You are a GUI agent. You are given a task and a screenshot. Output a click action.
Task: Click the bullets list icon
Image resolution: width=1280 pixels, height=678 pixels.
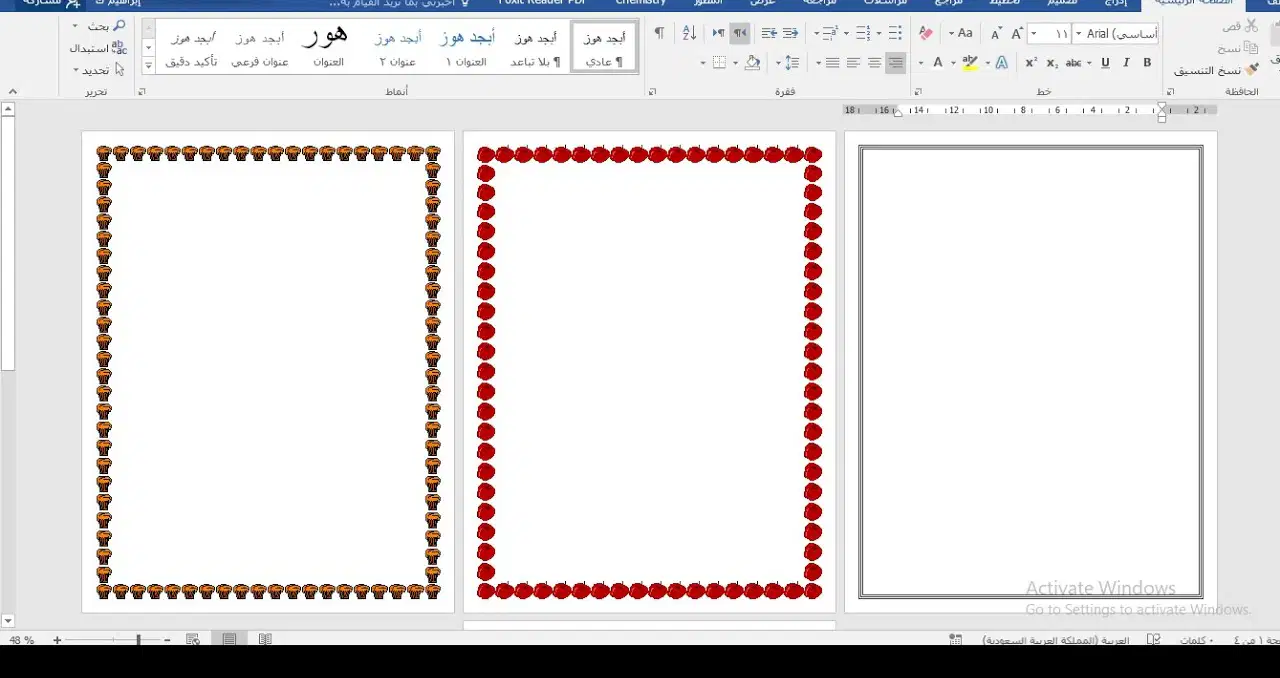click(894, 34)
